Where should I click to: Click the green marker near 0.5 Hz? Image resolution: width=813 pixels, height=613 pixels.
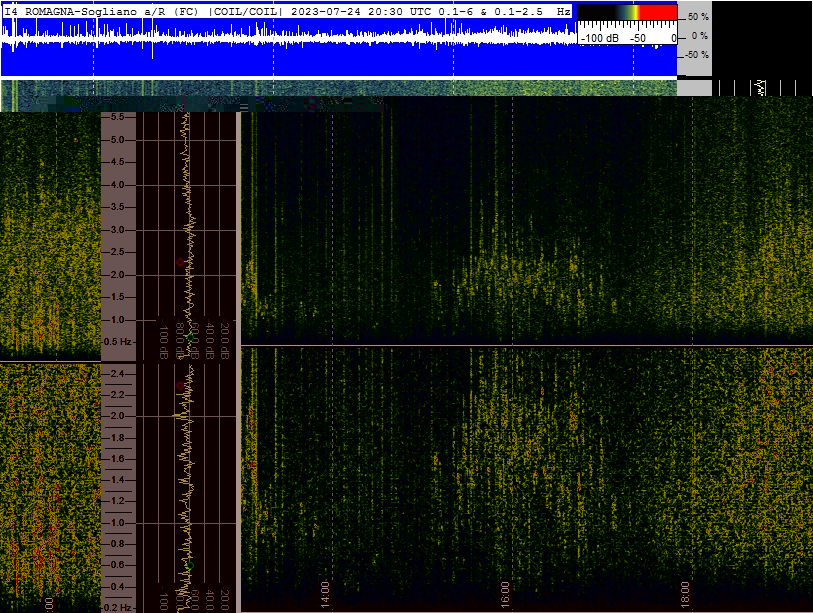pyautogui.click(x=190, y=338)
